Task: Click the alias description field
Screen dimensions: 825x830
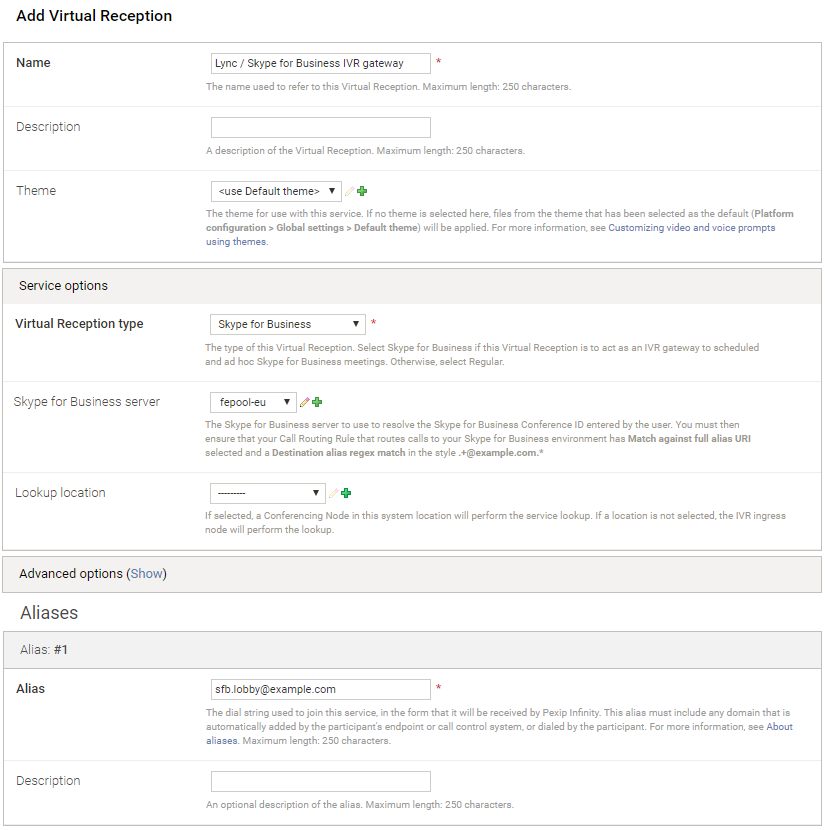Action: (x=320, y=781)
